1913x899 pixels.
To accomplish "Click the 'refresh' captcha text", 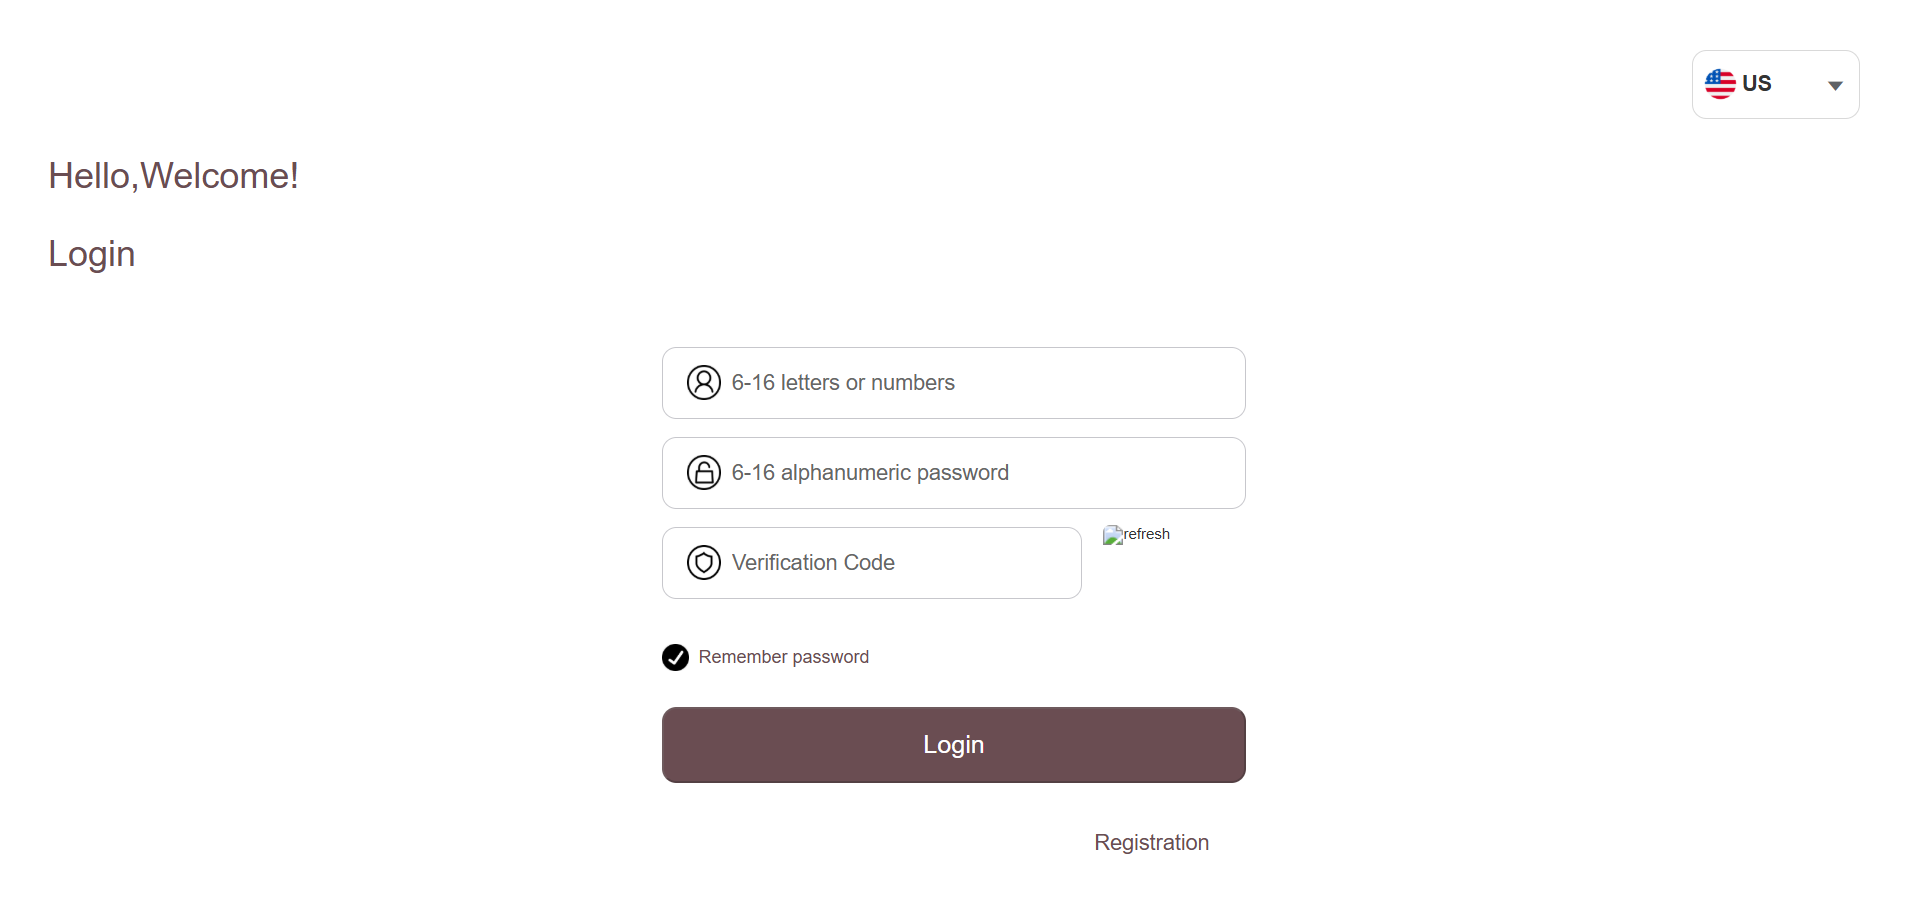I will click(x=1147, y=534).
